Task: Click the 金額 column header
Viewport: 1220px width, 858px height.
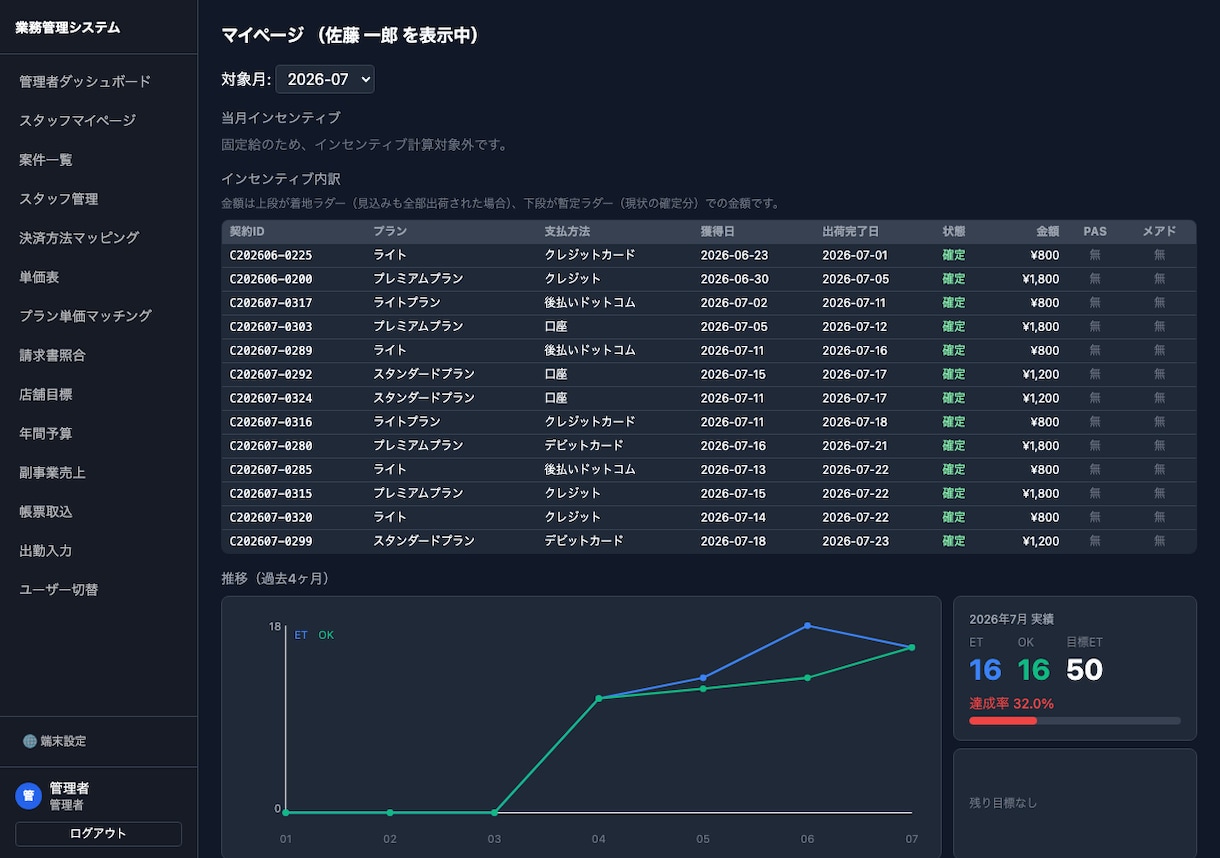Action: coord(1047,231)
